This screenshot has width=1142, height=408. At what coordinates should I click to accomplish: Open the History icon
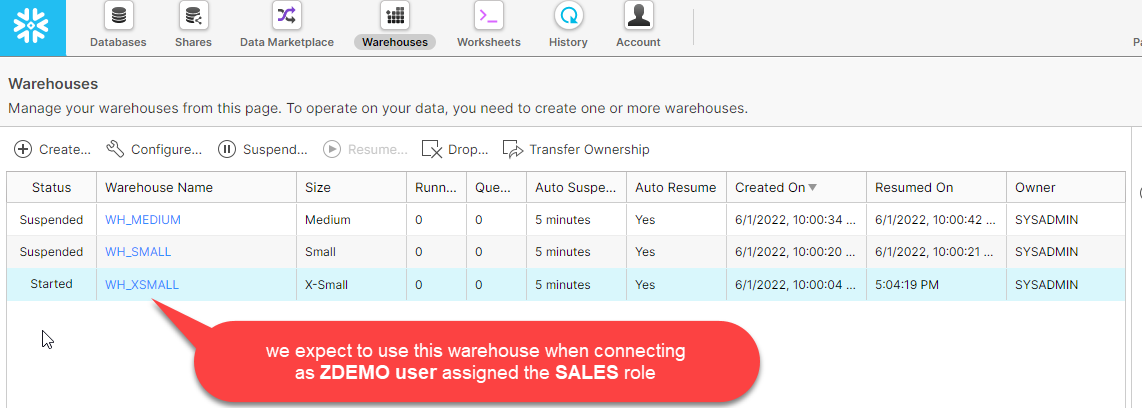pyautogui.click(x=568, y=15)
